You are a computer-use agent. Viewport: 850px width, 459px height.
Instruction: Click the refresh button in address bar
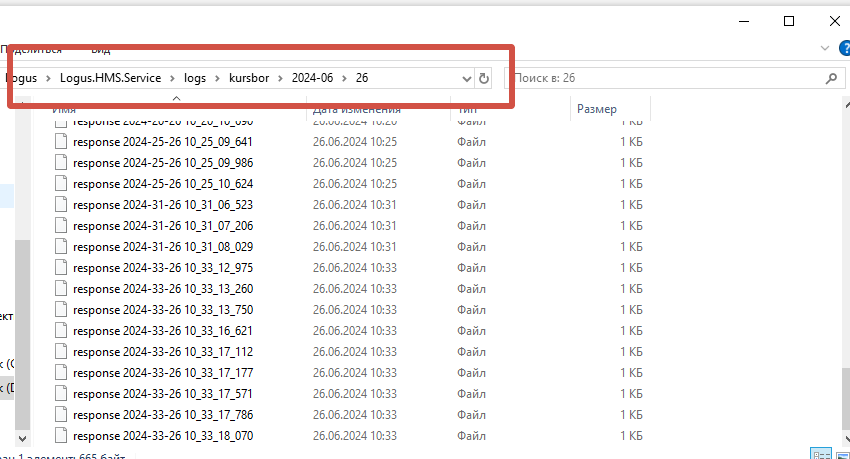(x=484, y=78)
